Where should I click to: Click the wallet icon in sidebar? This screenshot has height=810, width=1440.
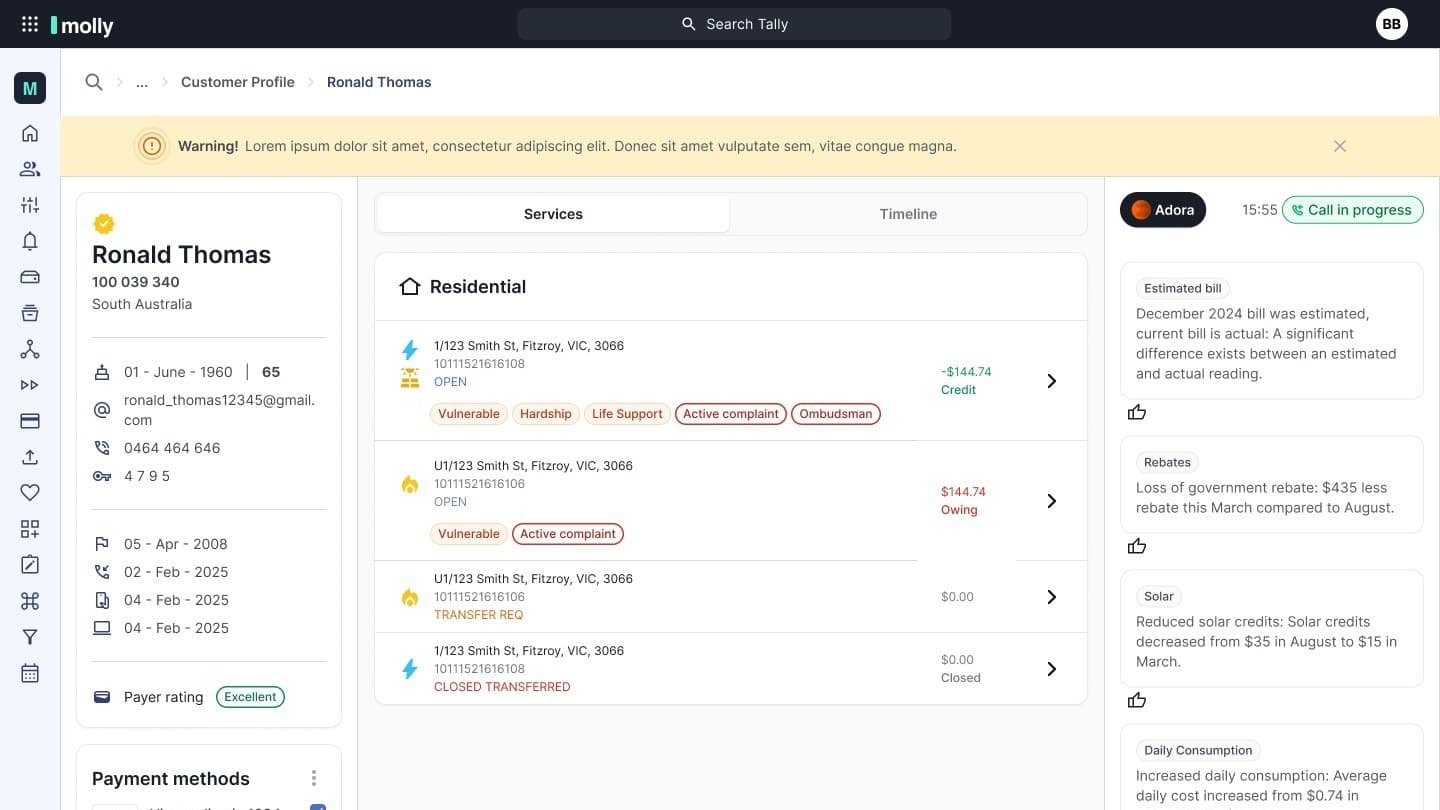30,277
